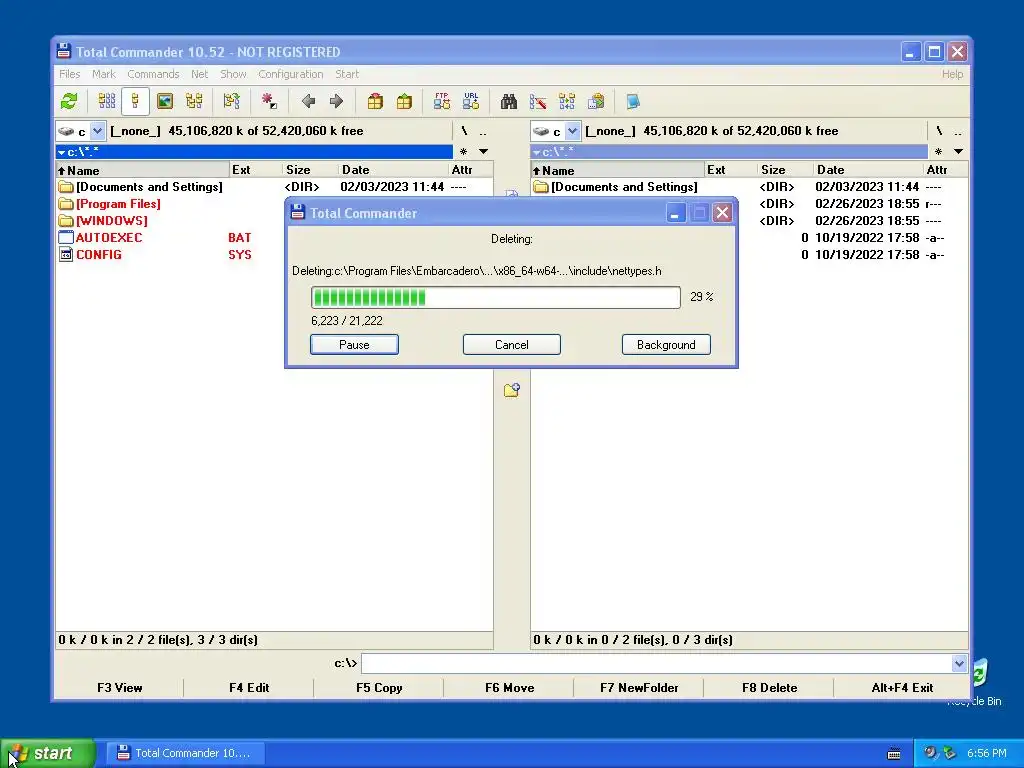
Task: Select the full file details view icon
Action: coord(135,101)
